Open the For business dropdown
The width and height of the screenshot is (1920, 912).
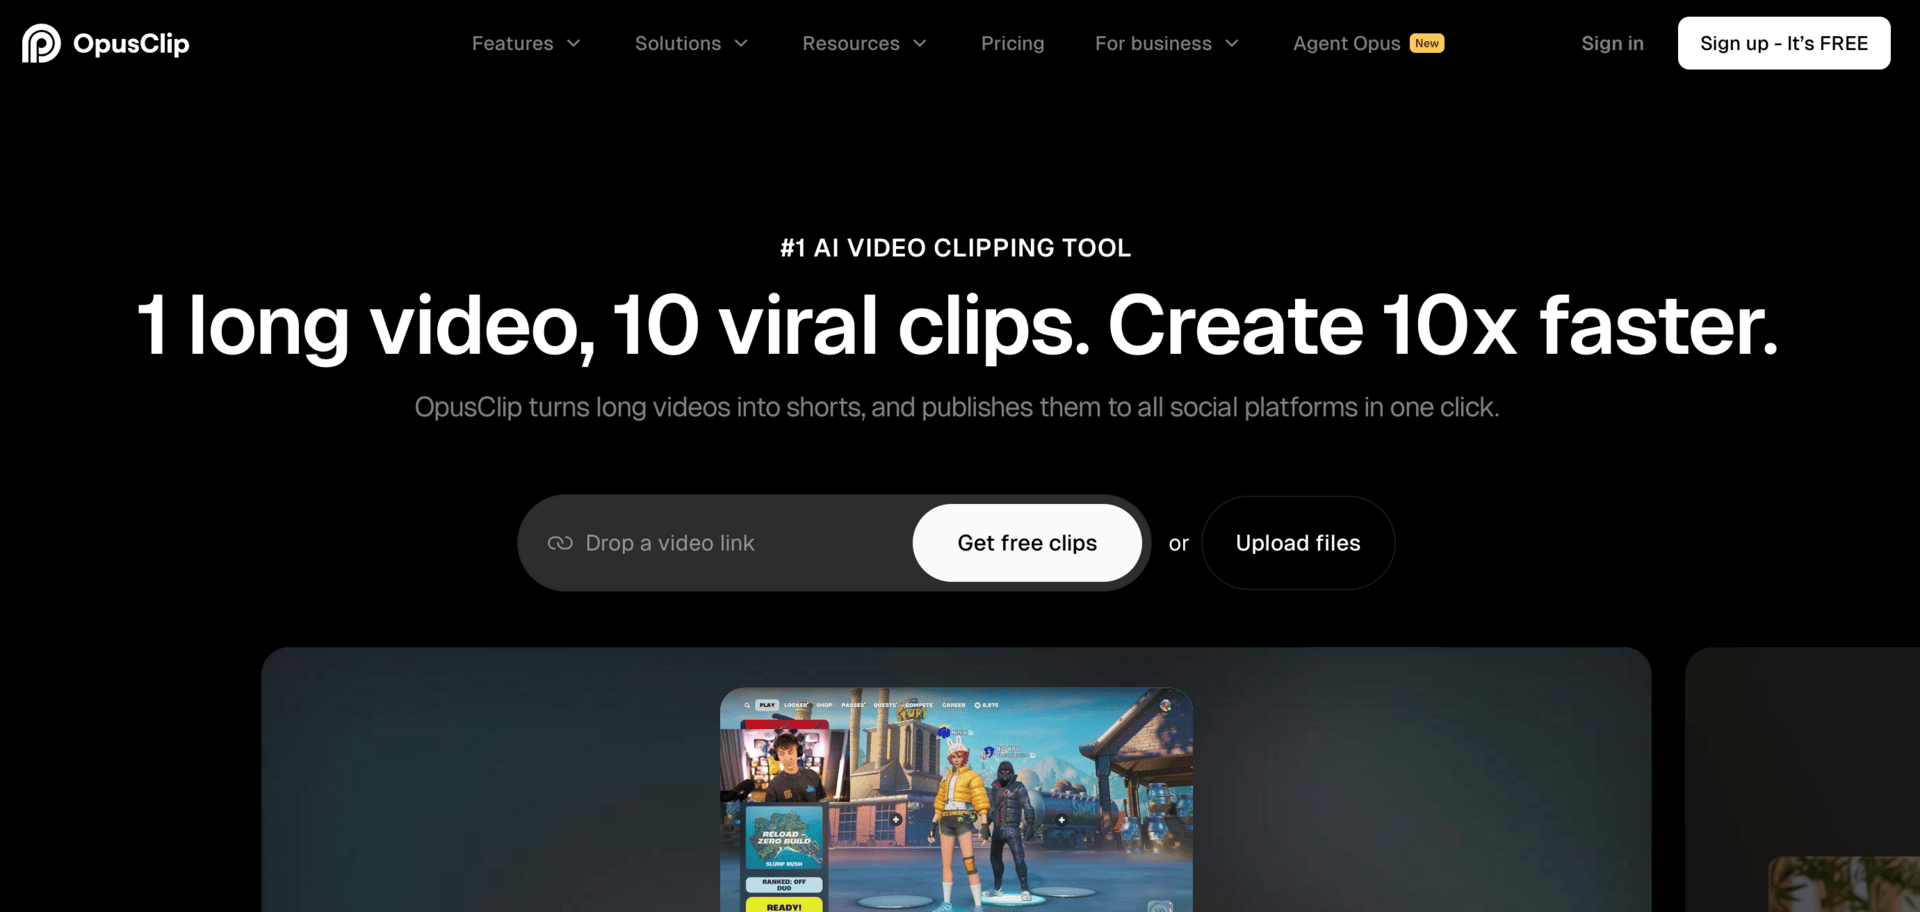tap(1167, 43)
